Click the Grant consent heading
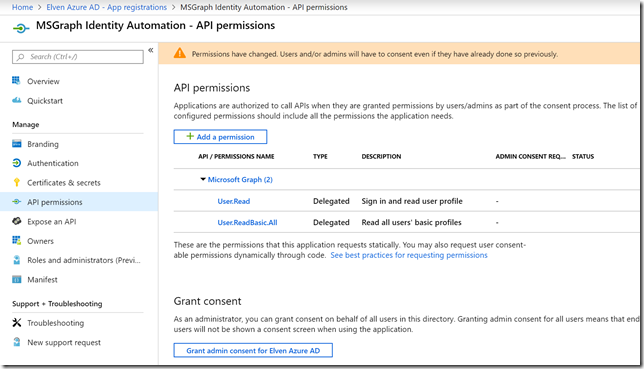Image resolution: width=644 pixels, height=369 pixels. [207, 301]
